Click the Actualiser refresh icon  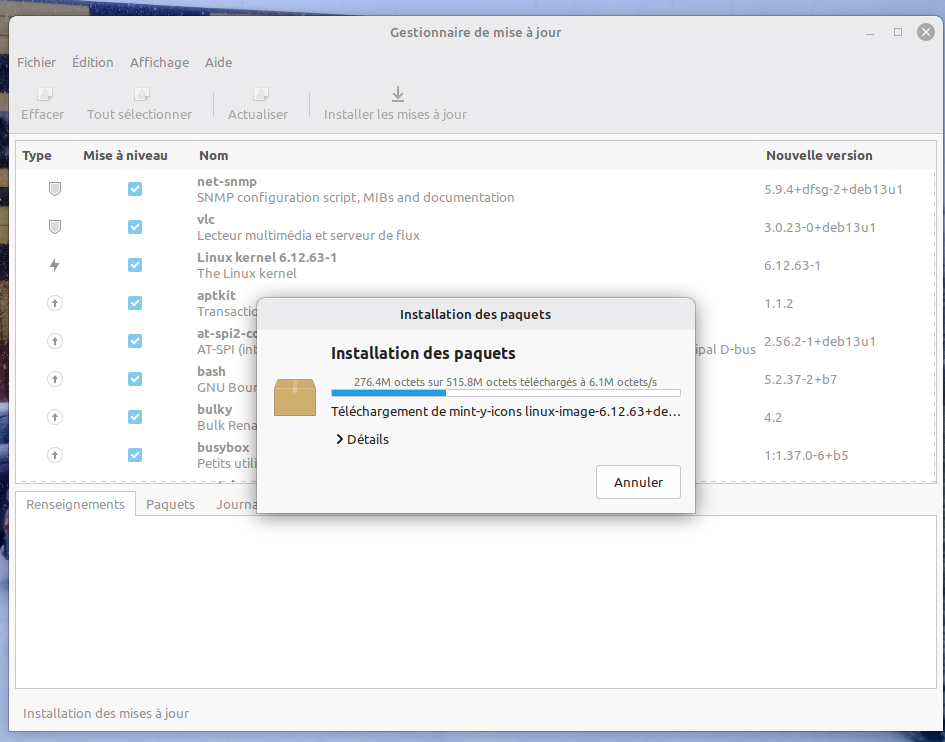258,95
